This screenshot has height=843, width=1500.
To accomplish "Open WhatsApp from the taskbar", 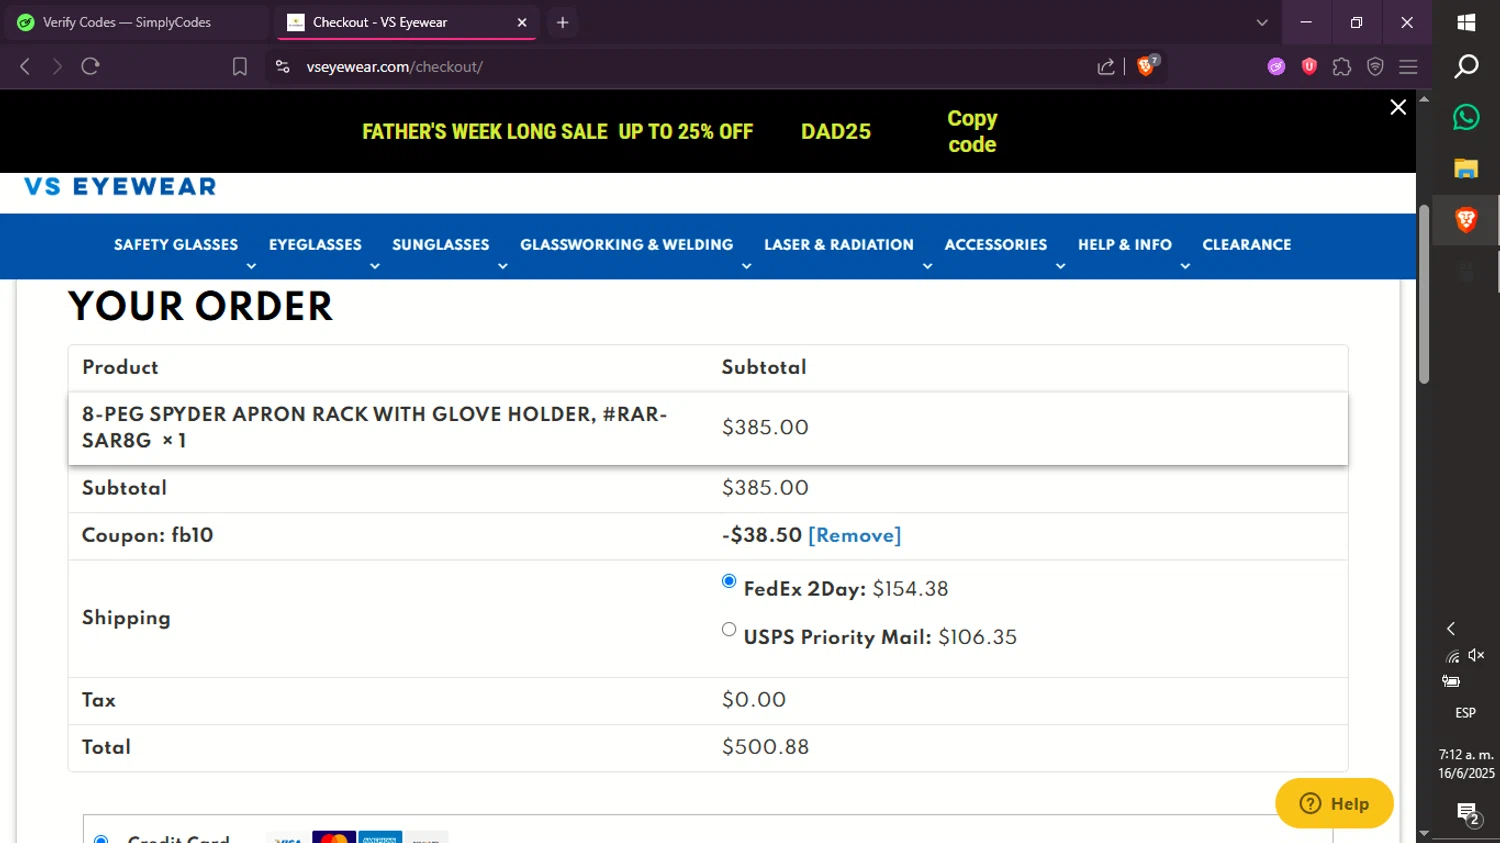I will 1466,117.
